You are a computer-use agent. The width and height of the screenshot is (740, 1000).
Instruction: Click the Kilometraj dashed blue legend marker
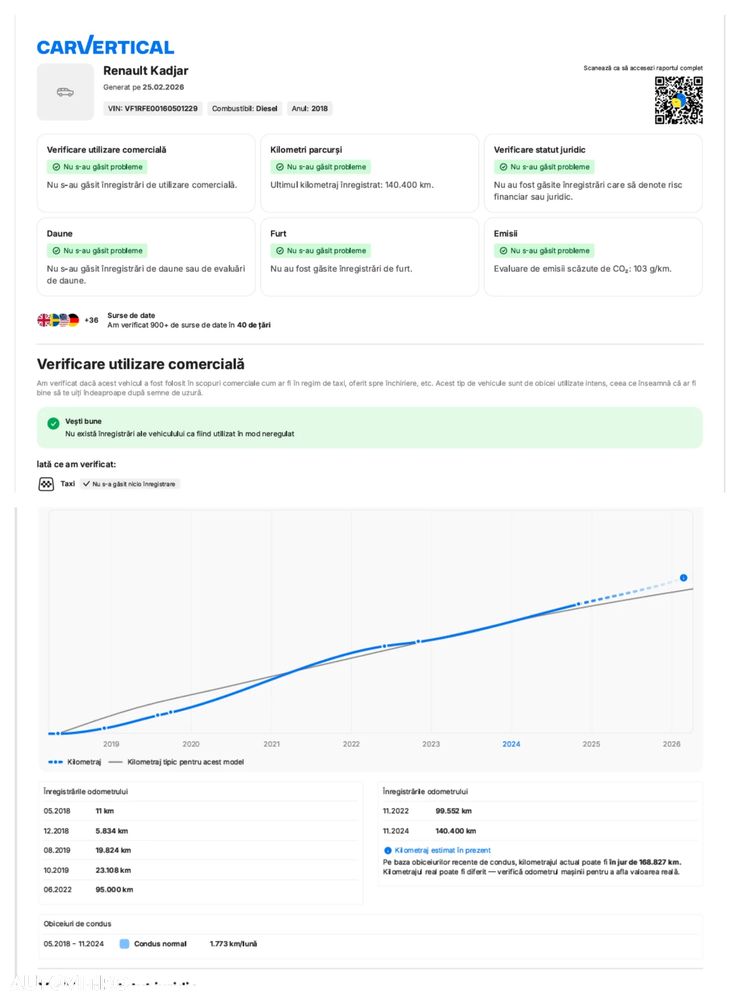click(53, 762)
